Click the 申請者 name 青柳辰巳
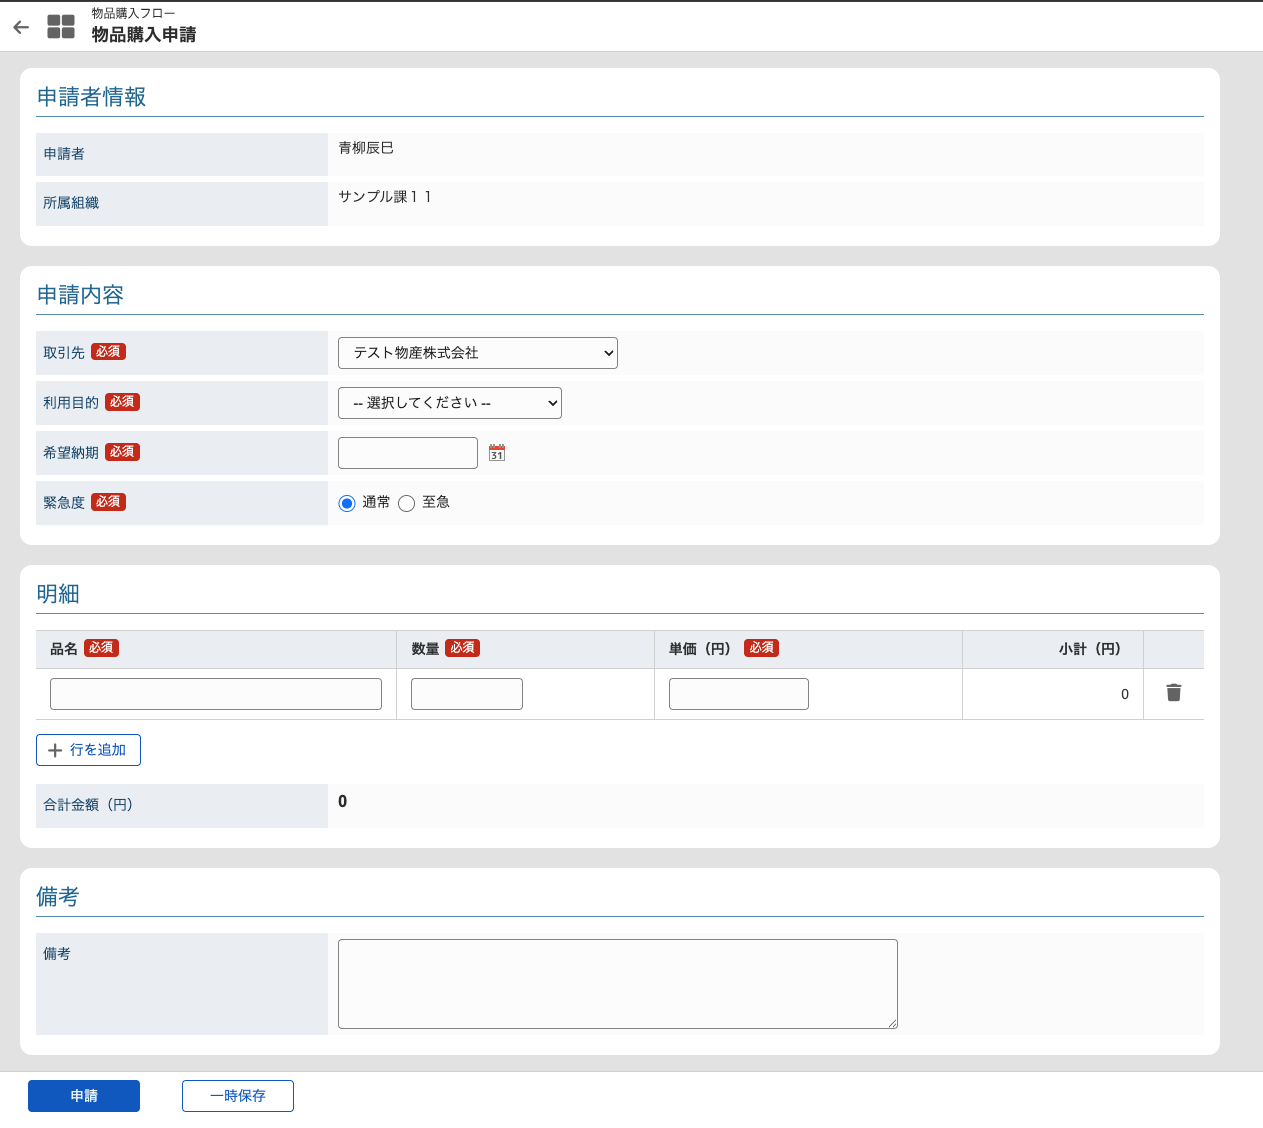Viewport: 1263px width, 1128px height. click(366, 148)
